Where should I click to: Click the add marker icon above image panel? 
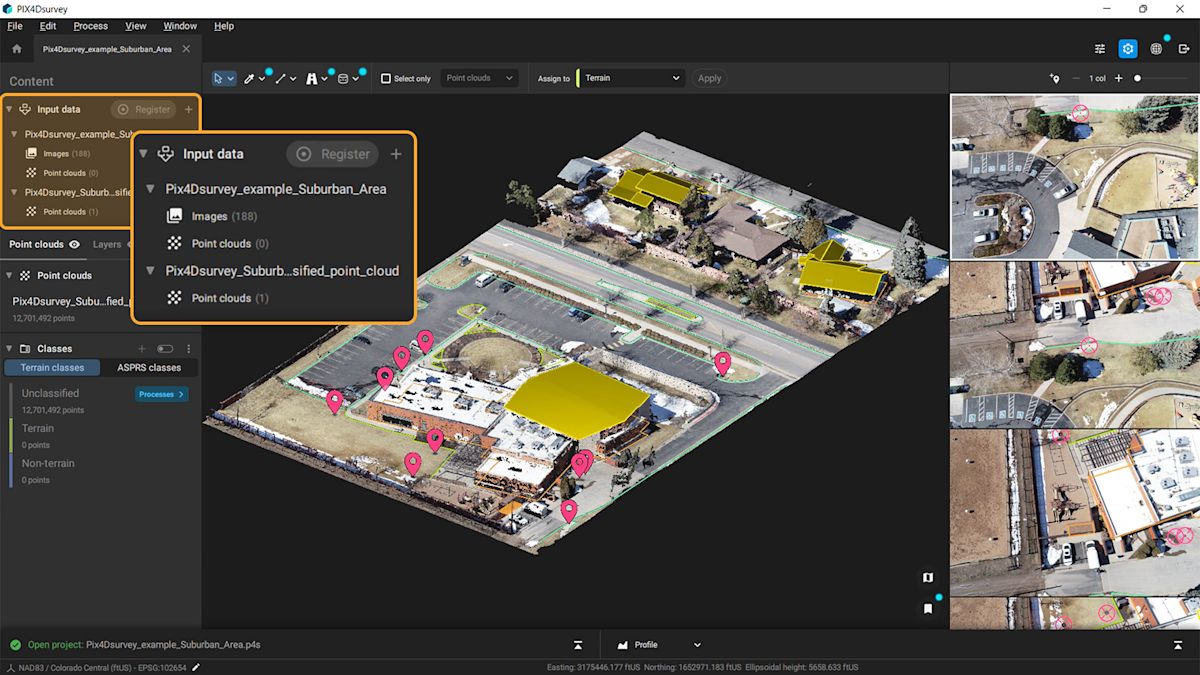1055,77
